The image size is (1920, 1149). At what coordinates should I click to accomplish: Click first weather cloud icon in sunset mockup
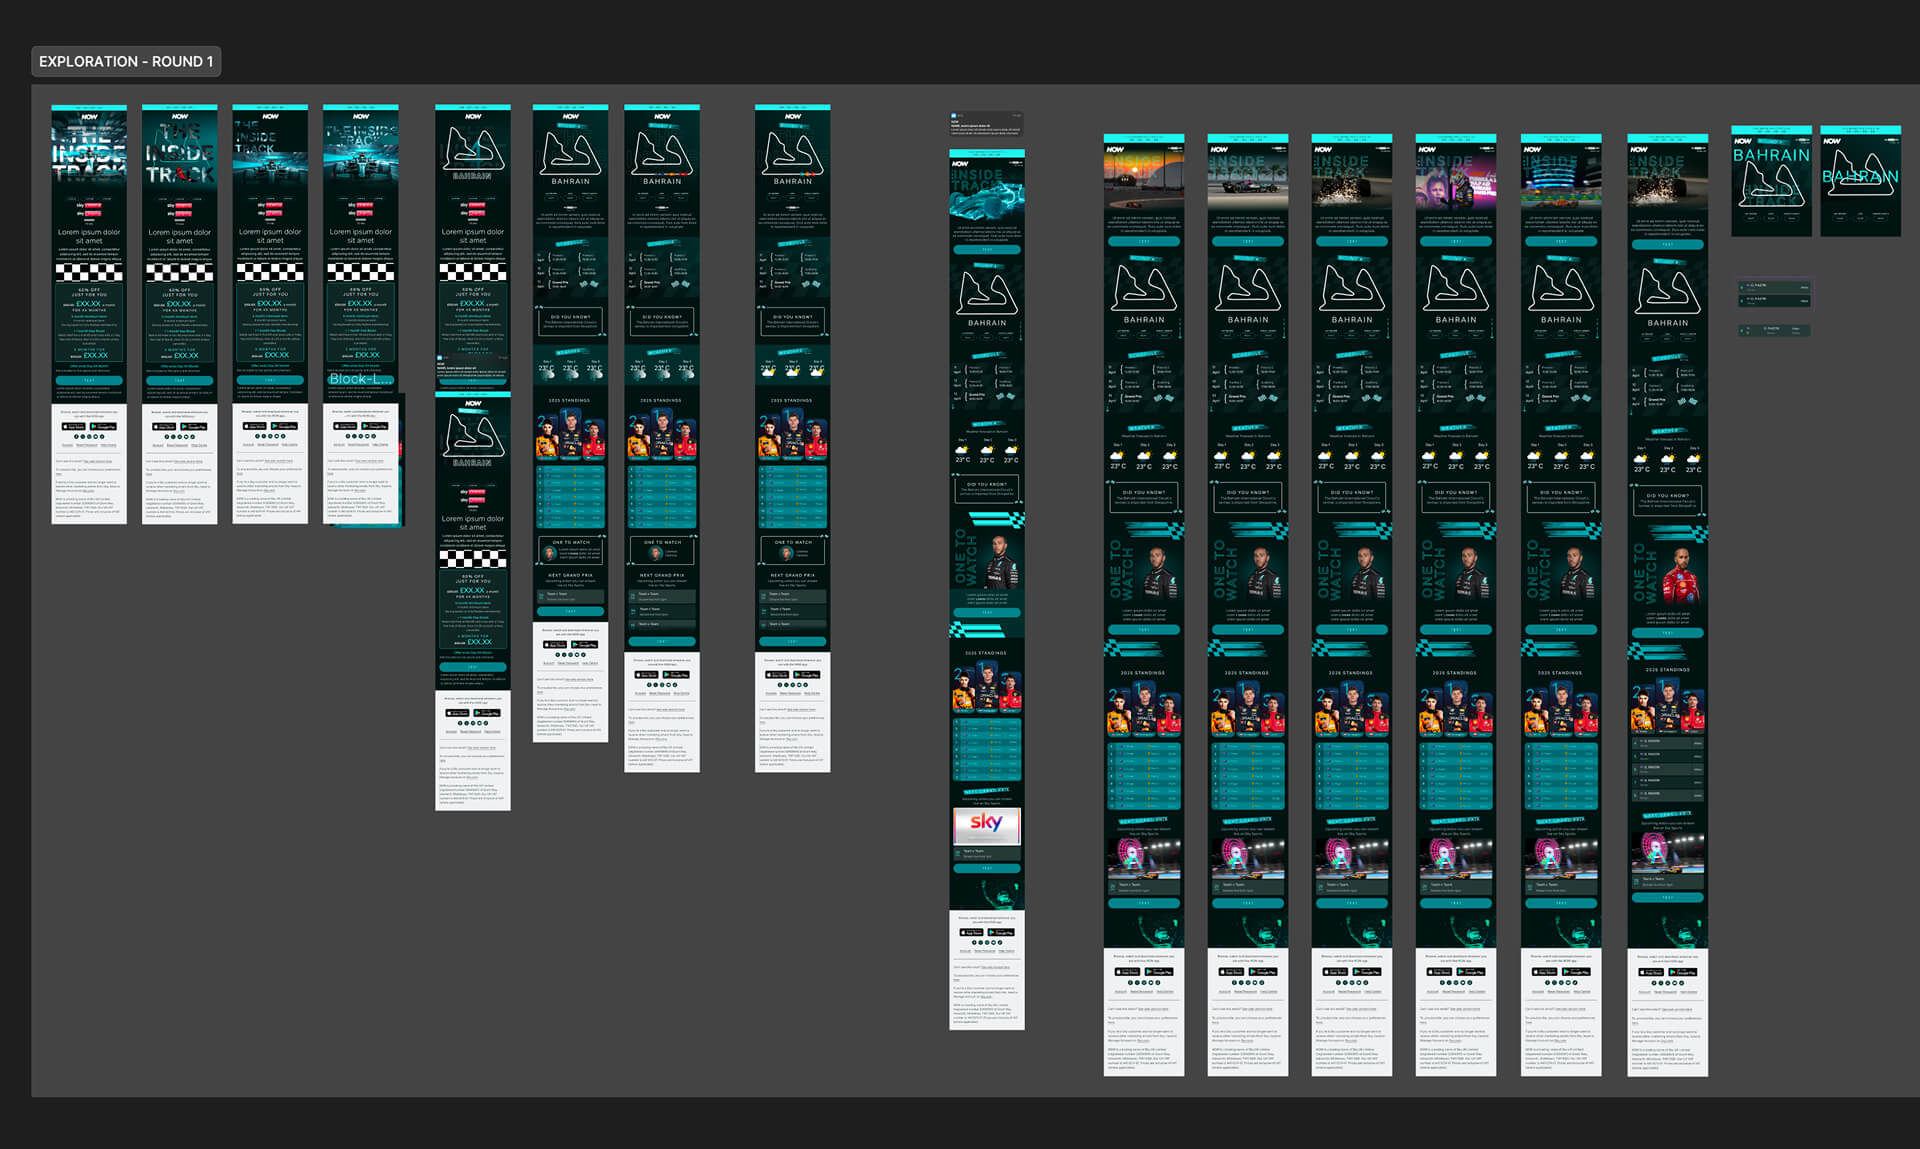(x=1118, y=455)
